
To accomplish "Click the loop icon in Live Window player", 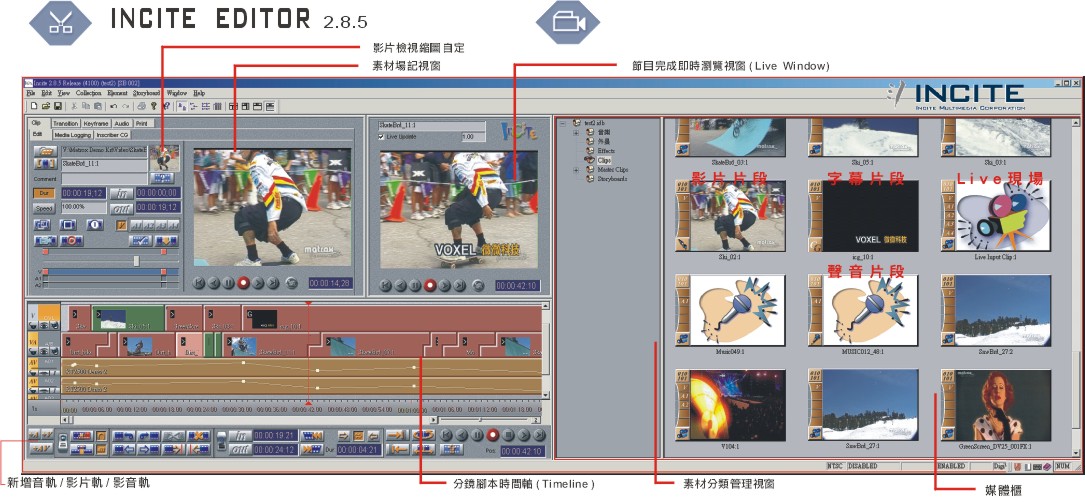I will [477, 284].
